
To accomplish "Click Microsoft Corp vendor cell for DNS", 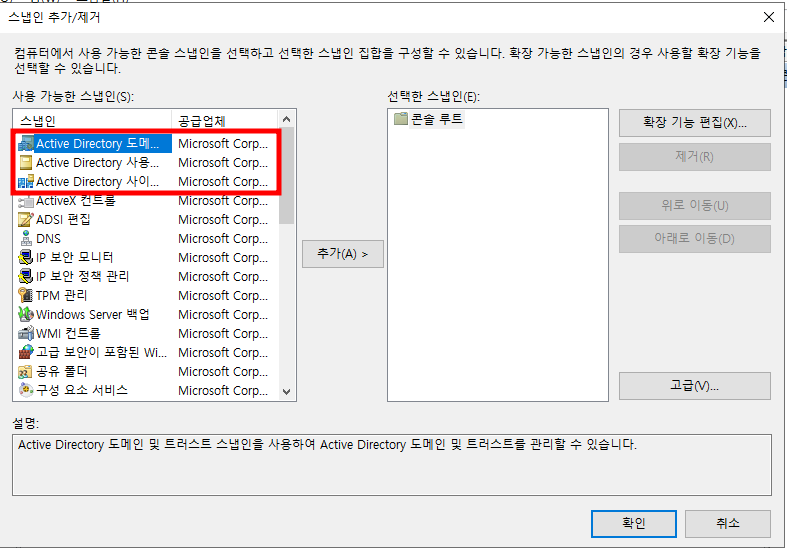I will (x=223, y=239).
